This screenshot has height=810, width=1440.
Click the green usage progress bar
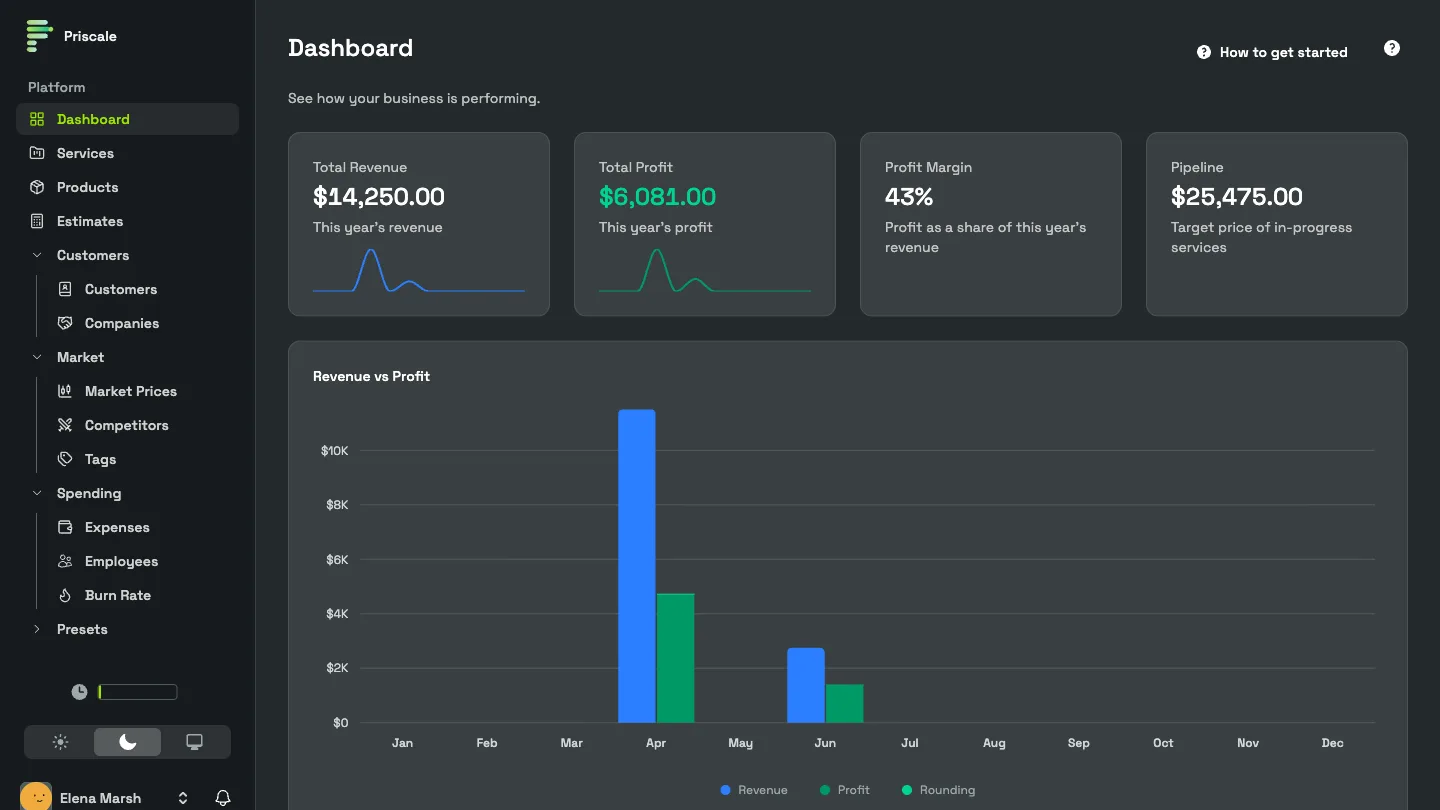[x=138, y=692]
